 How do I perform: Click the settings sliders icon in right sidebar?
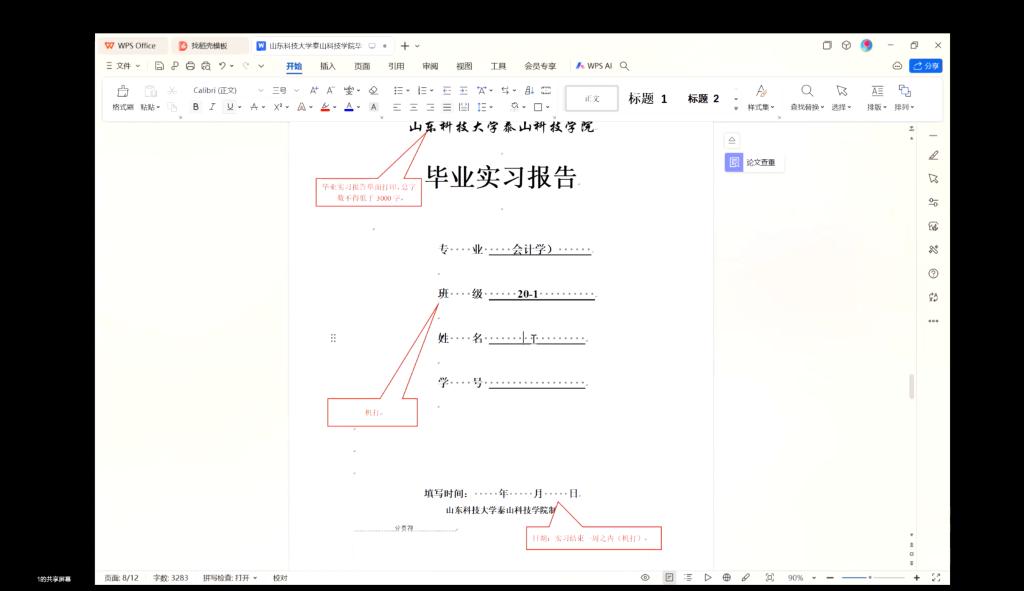pyautogui.click(x=933, y=202)
